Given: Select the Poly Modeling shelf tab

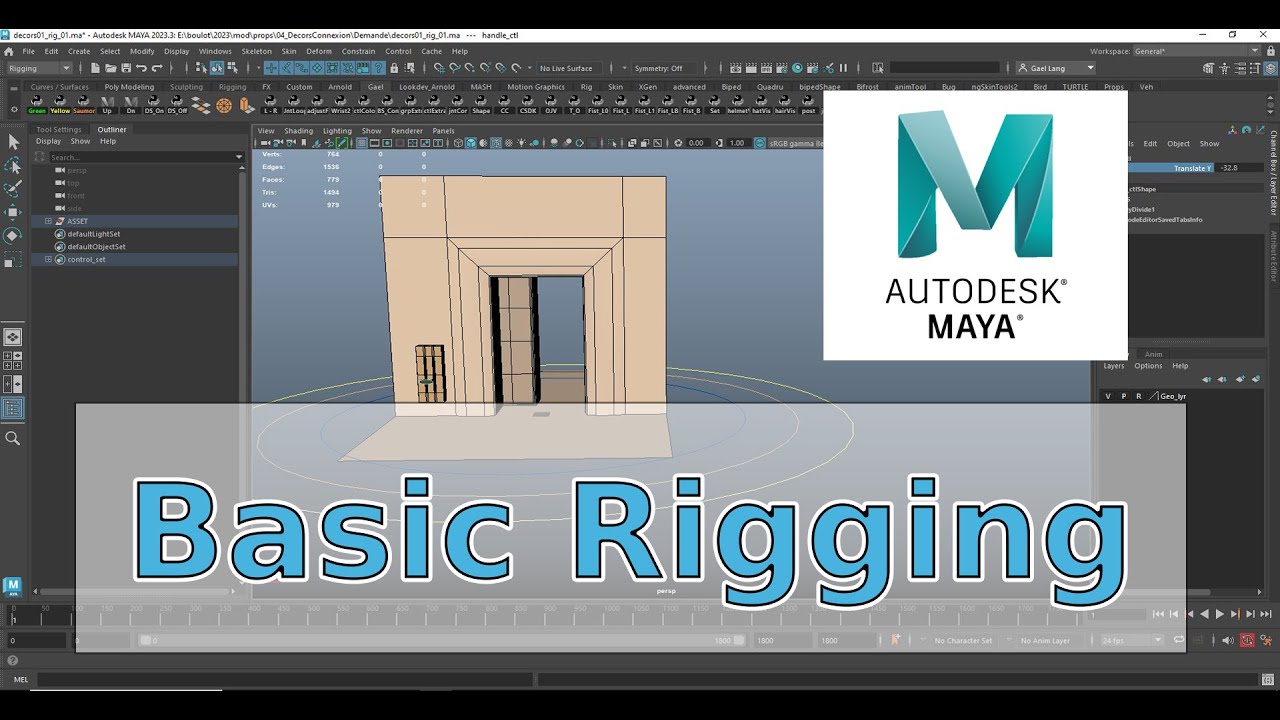Looking at the screenshot, I should tap(129, 87).
